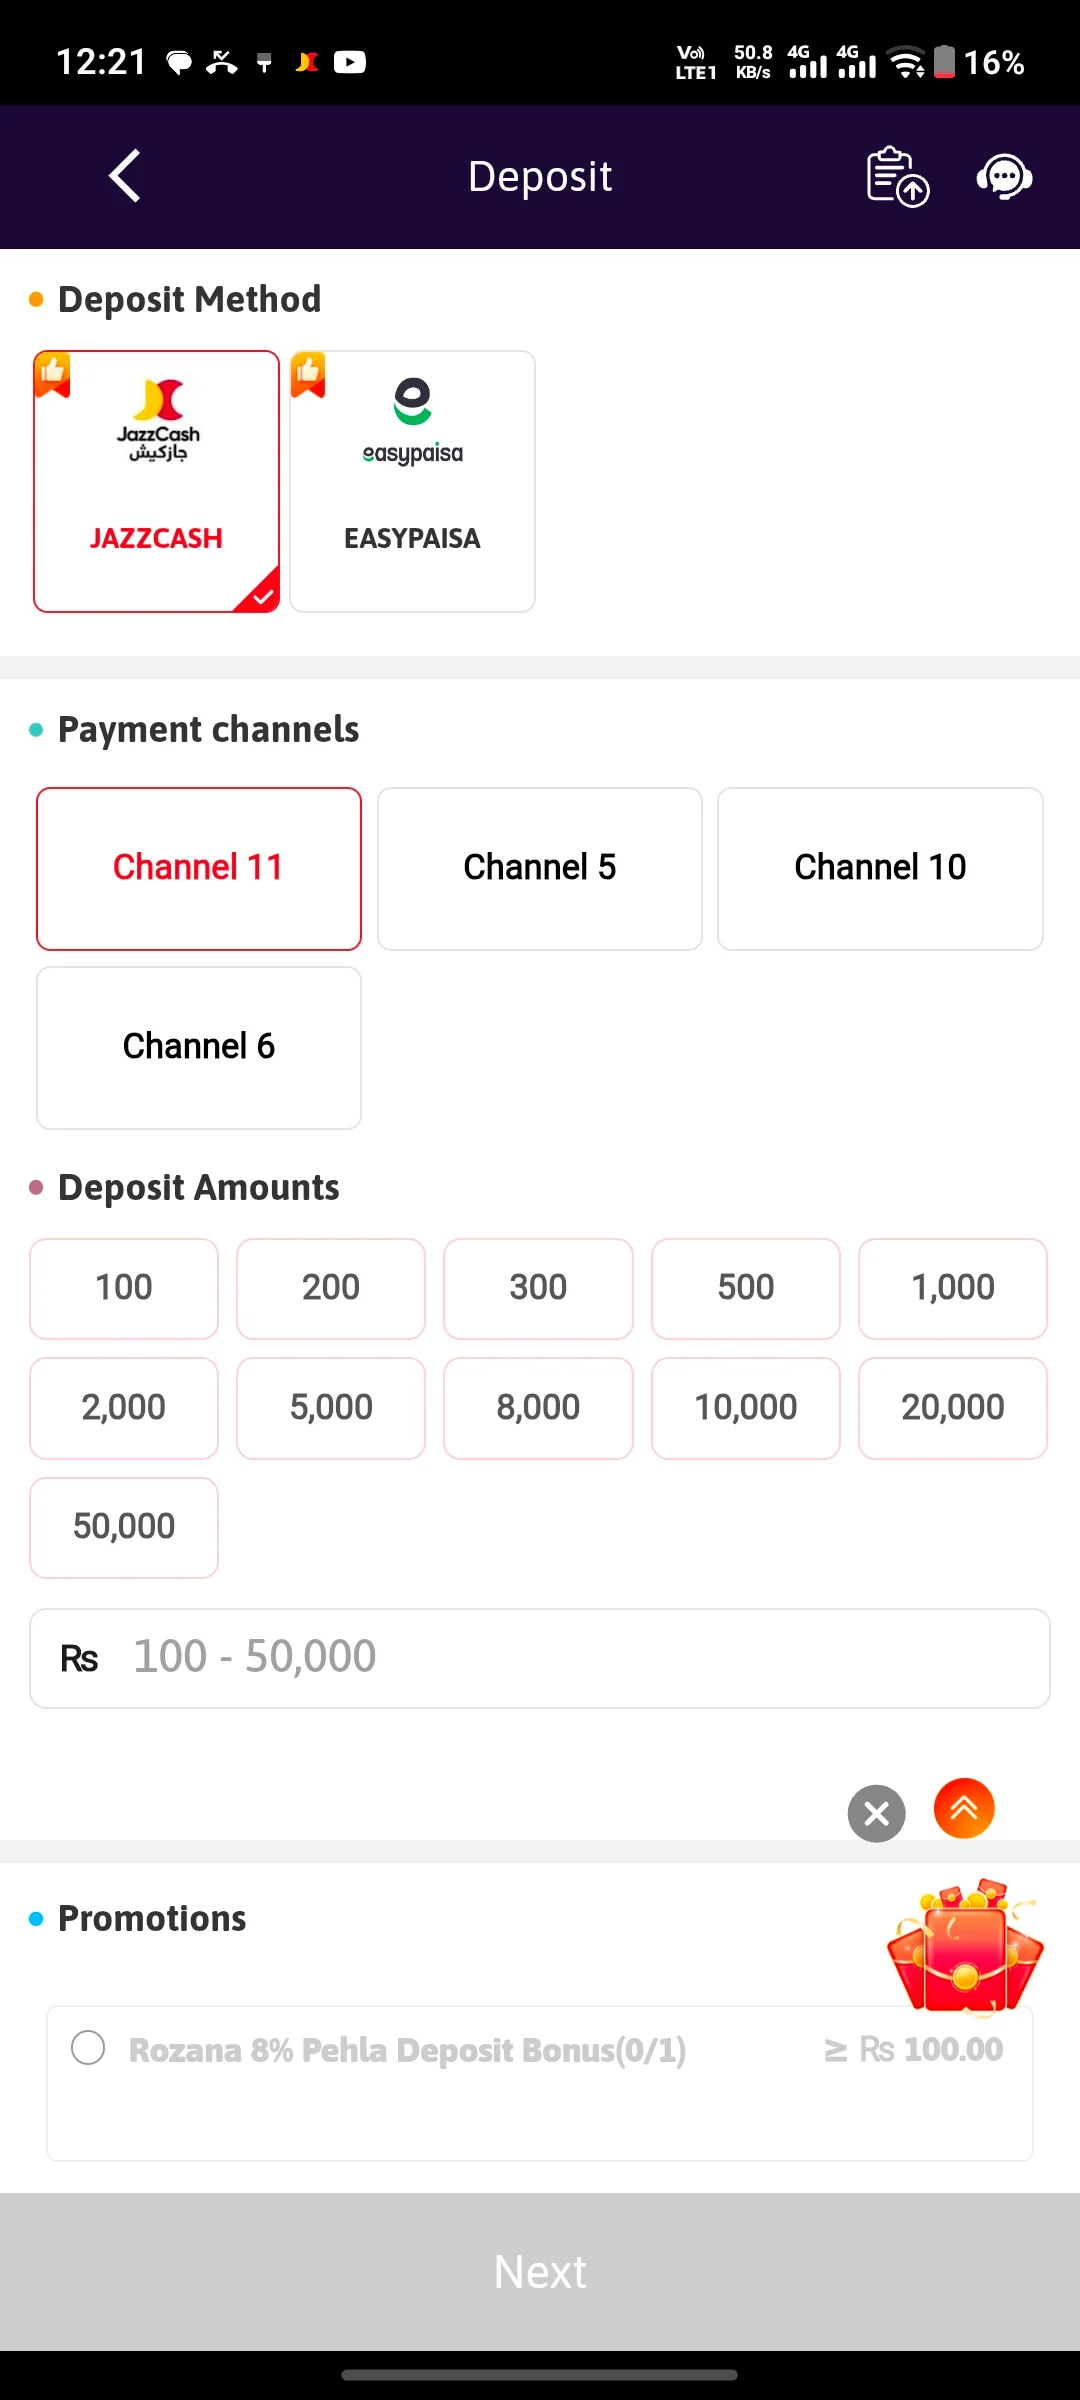This screenshot has width=1080, height=2400.
Task: Tap the chat bubble notification icon in status bar
Action: click(179, 63)
